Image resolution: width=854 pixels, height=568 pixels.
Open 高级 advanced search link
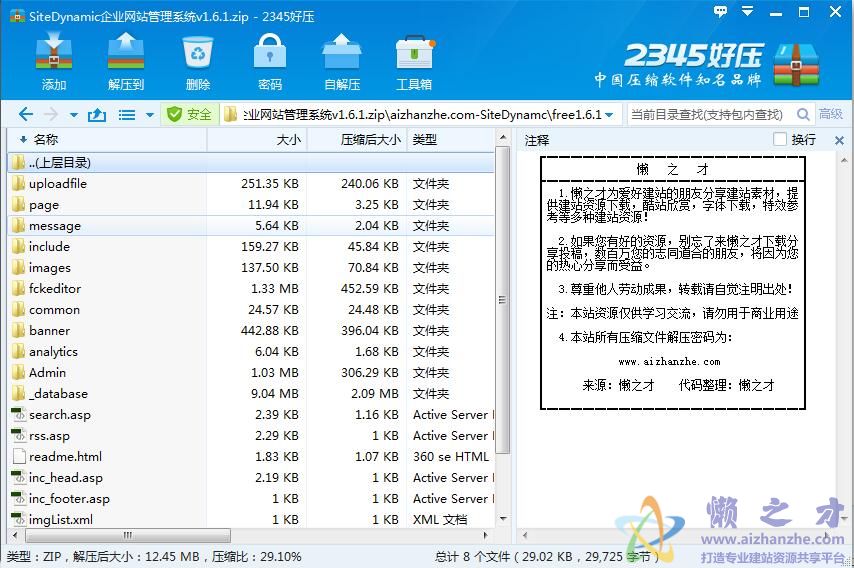[x=831, y=114]
